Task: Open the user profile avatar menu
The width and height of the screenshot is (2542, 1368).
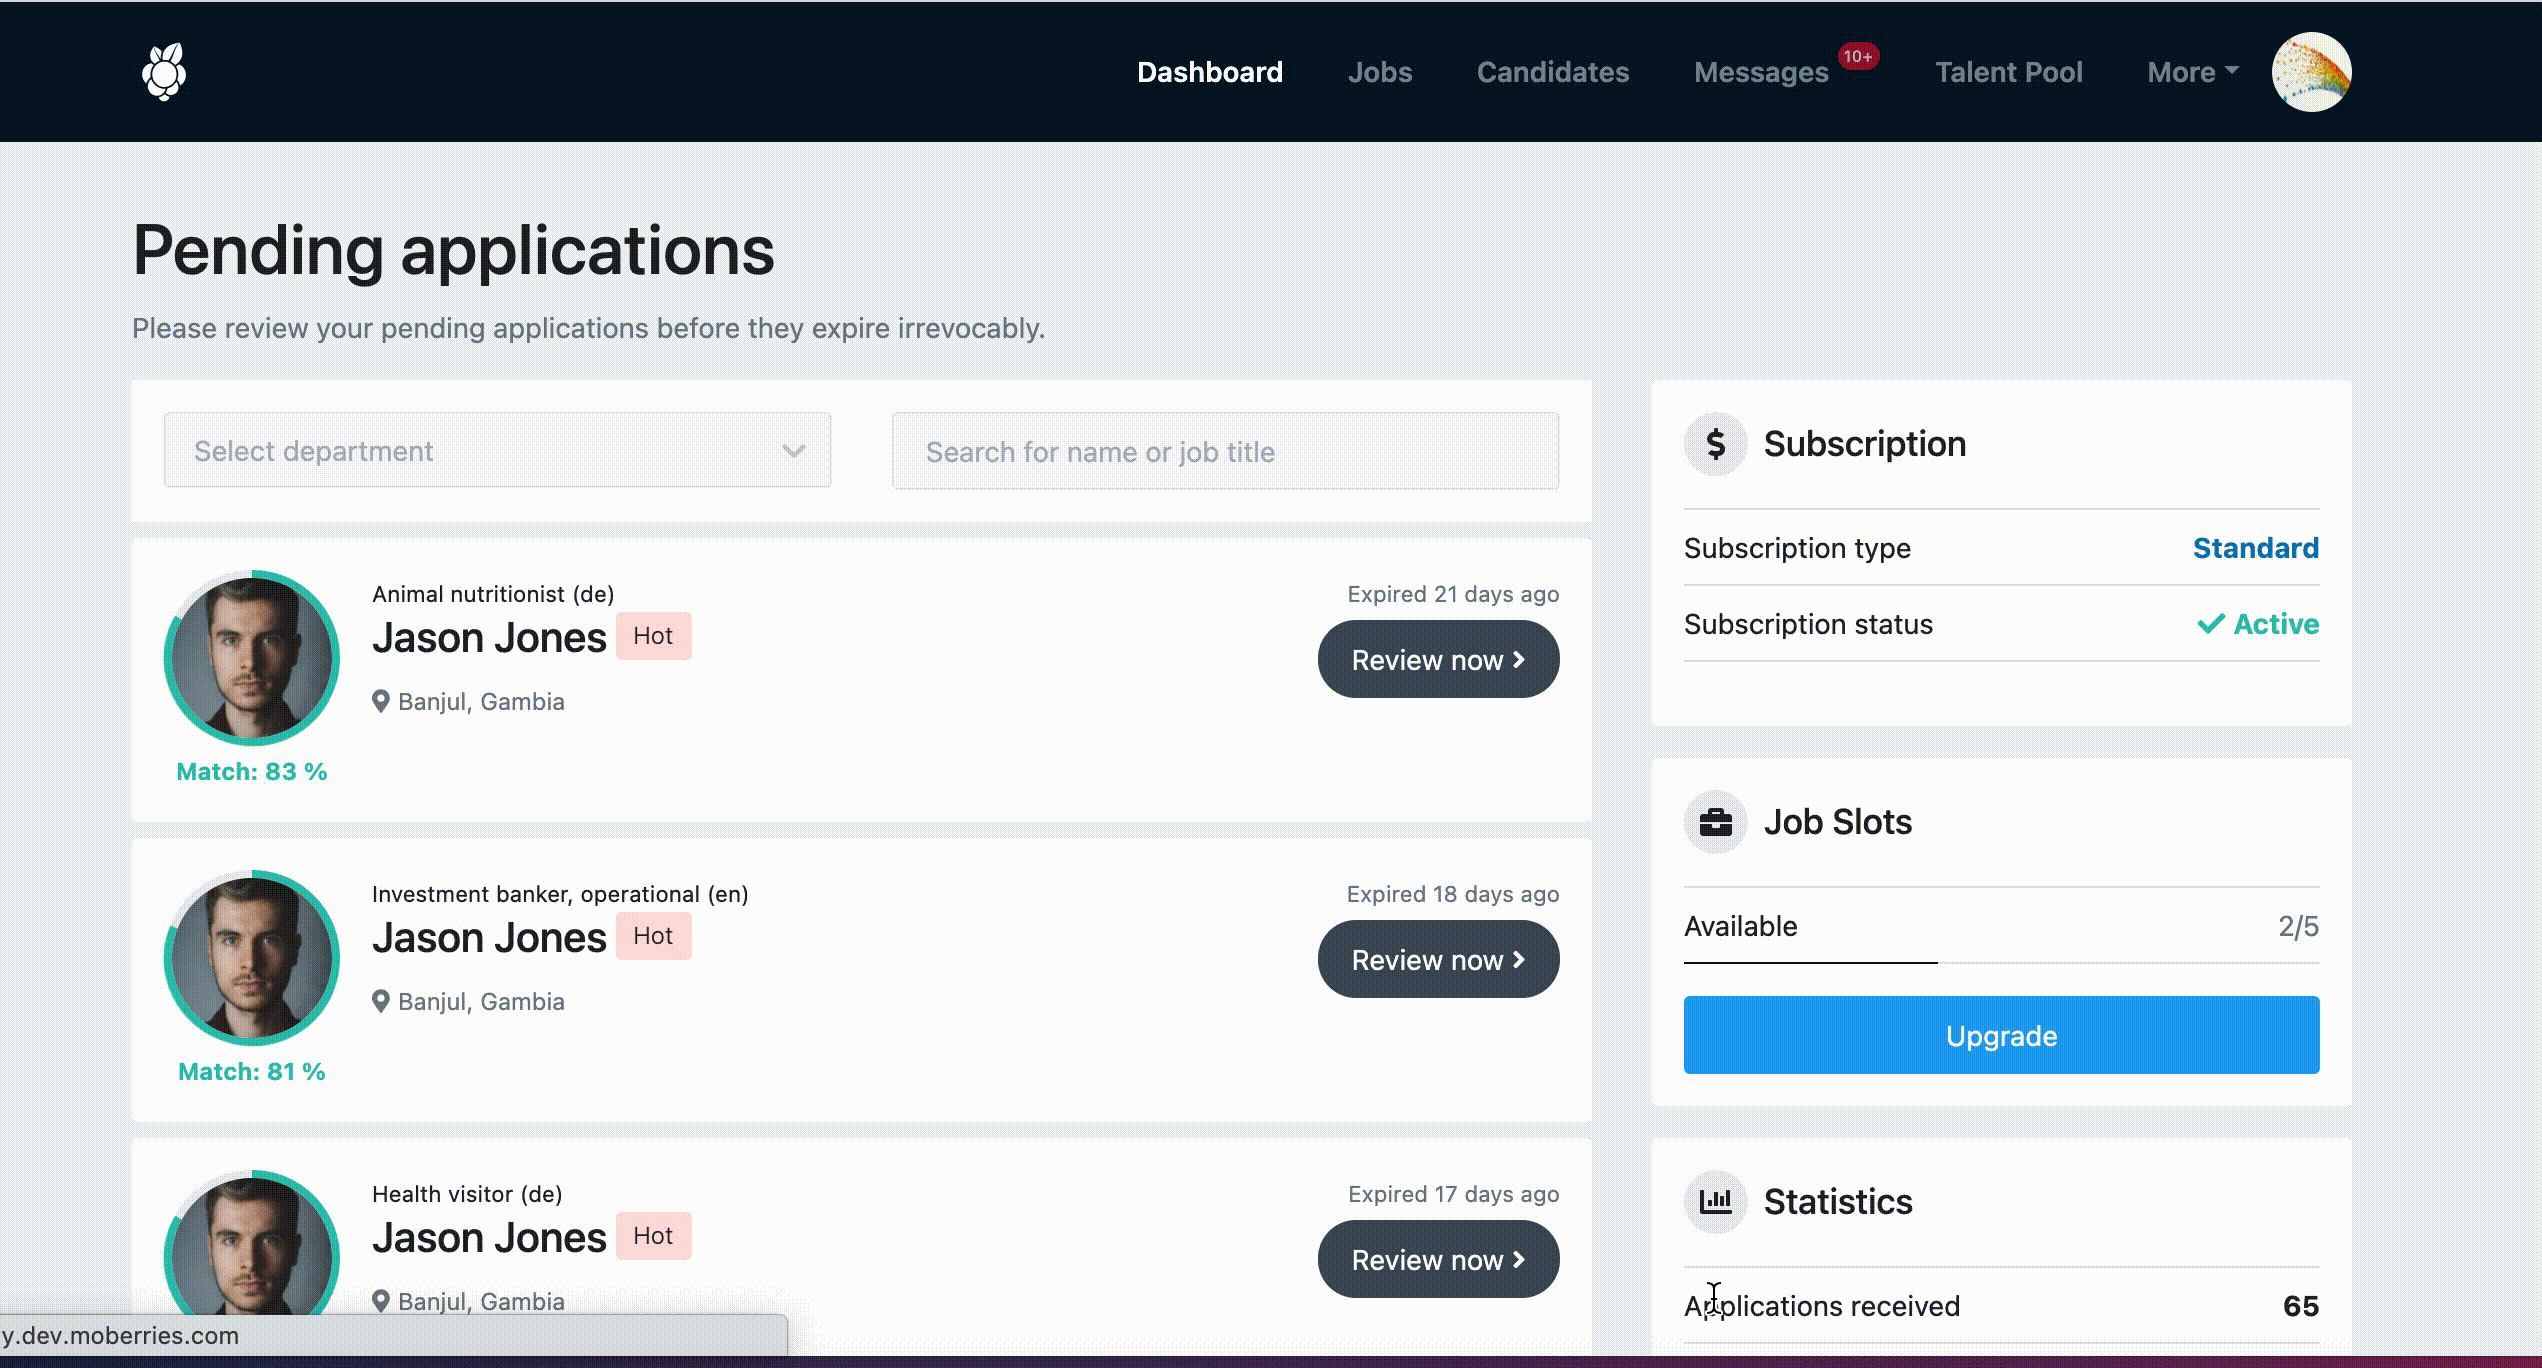Action: [x=2311, y=71]
